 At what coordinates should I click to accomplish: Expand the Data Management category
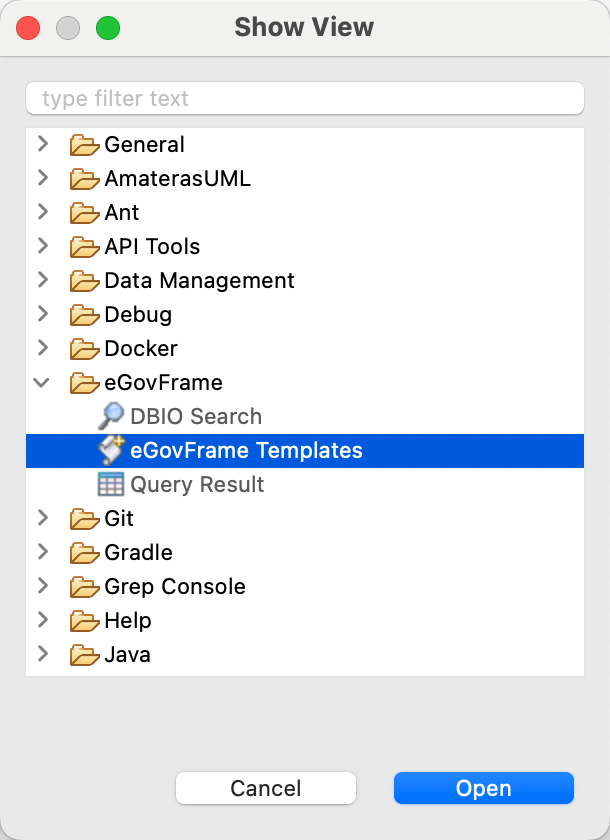click(43, 281)
